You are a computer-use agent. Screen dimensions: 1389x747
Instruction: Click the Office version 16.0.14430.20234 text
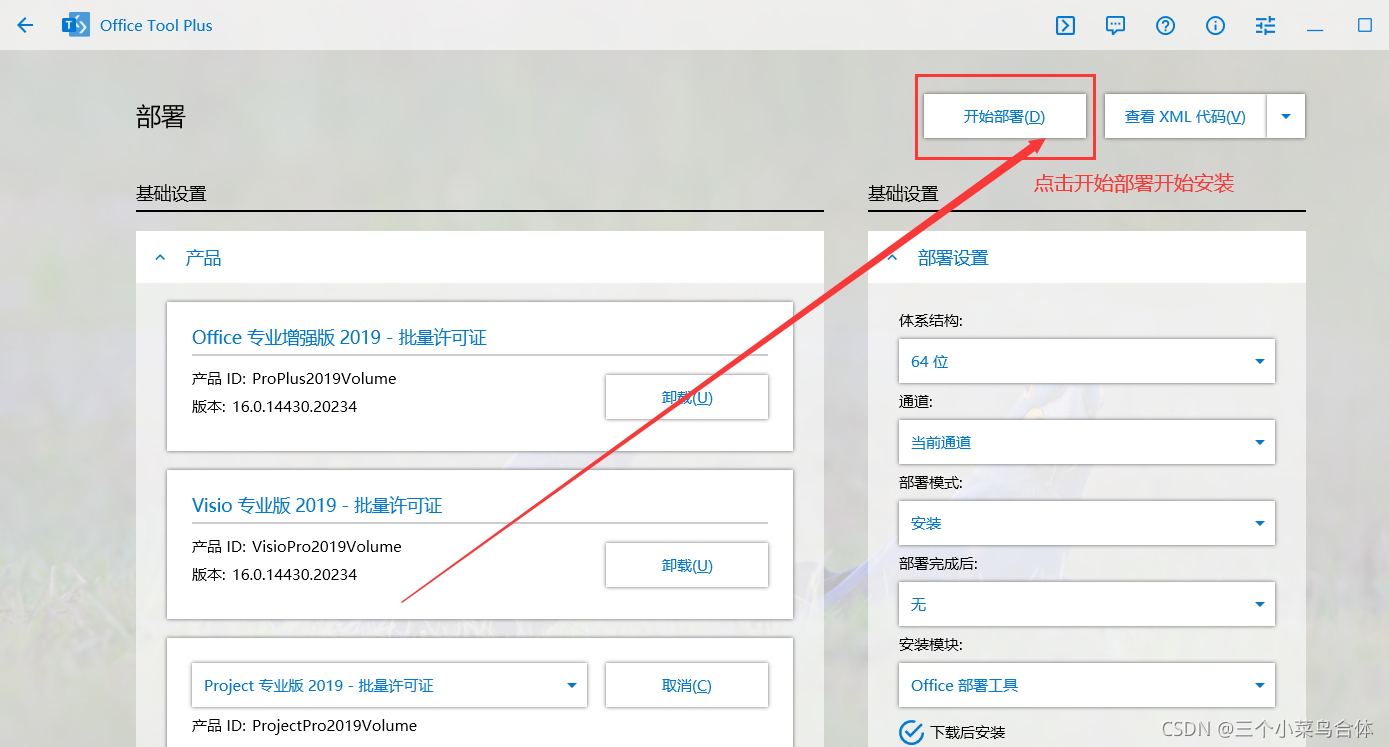(274, 407)
